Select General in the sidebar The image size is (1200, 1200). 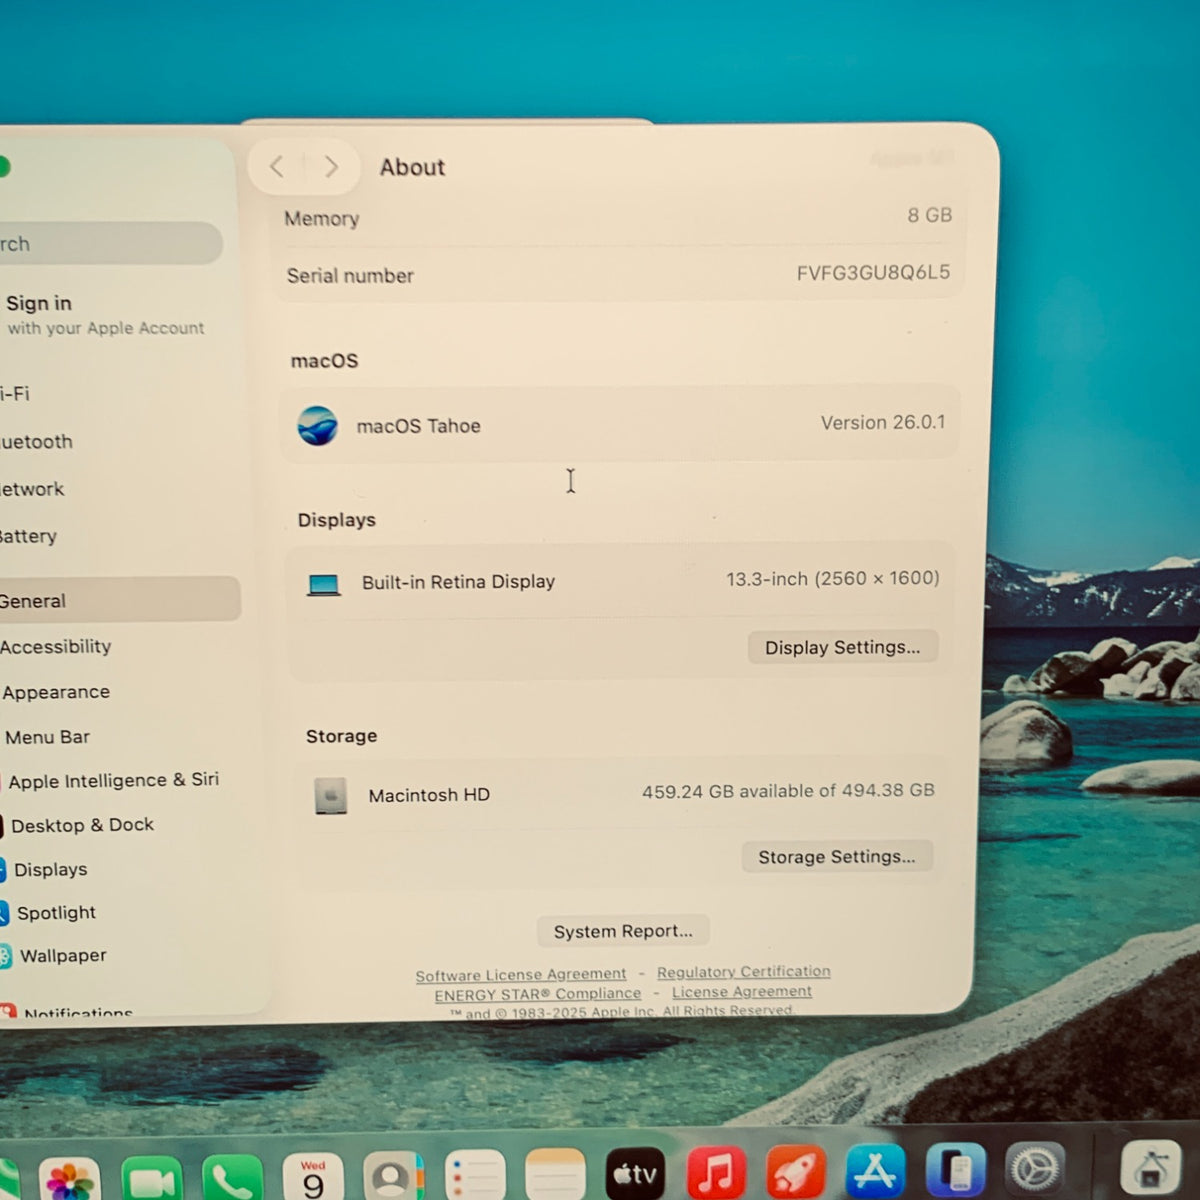[118, 600]
